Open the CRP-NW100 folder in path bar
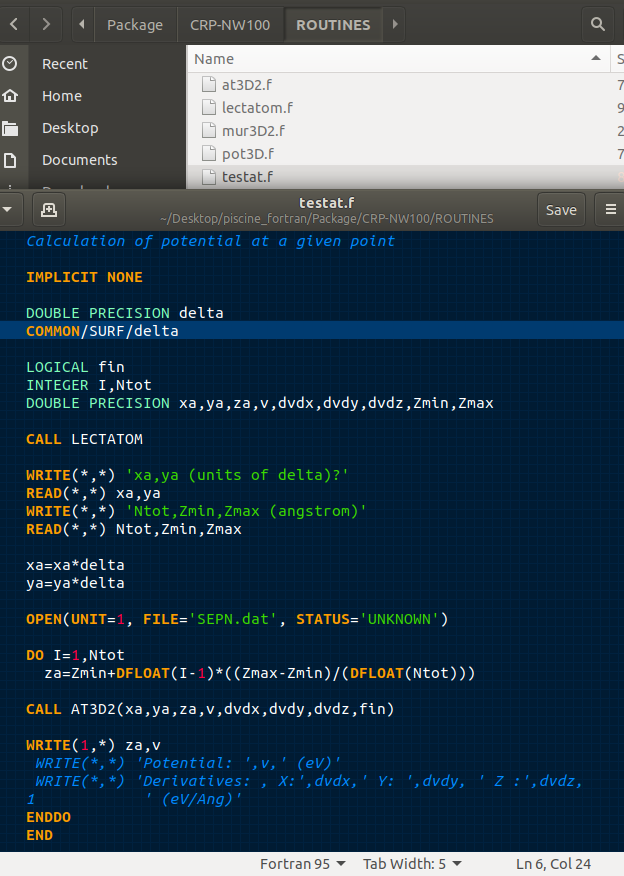The image size is (624, 876). 230,25
